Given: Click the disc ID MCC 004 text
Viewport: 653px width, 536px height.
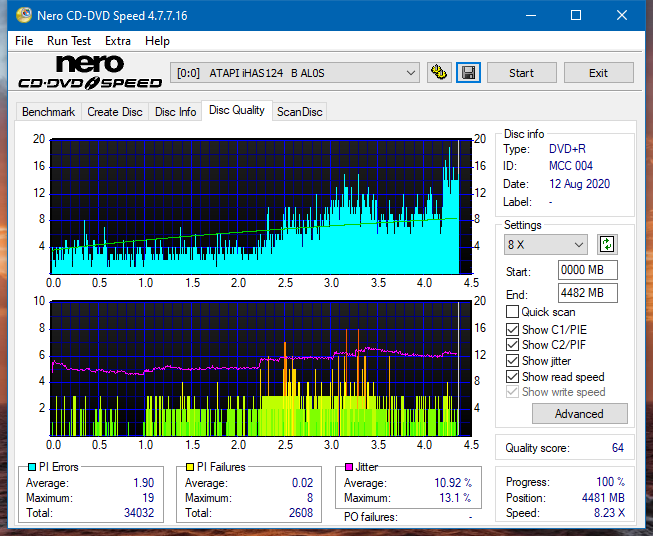Looking at the screenshot, I should coord(571,166).
